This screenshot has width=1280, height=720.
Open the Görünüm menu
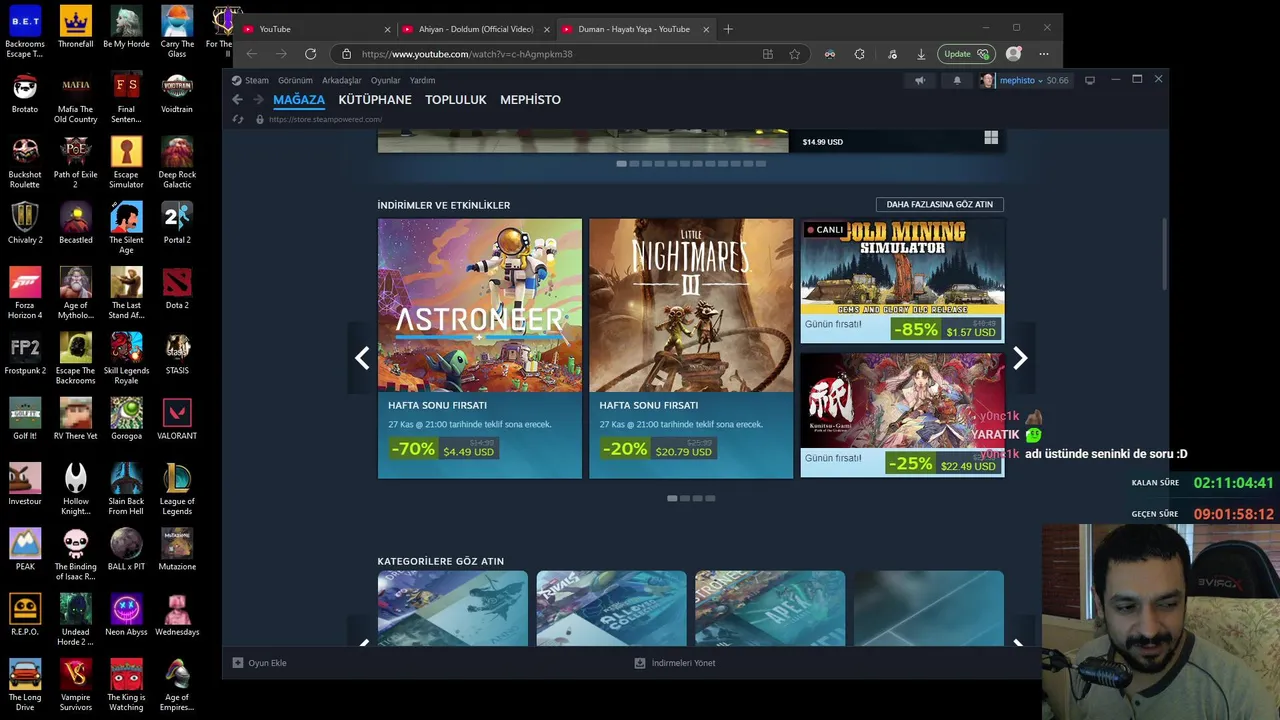(295, 80)
